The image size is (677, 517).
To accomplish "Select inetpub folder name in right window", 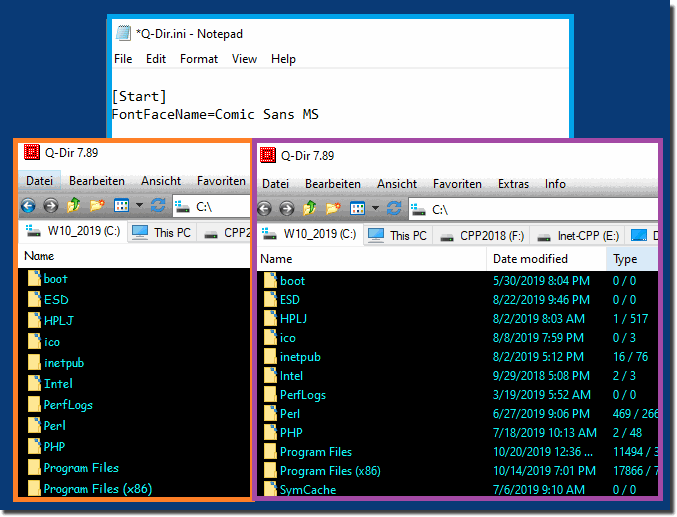I will point(301,357).
